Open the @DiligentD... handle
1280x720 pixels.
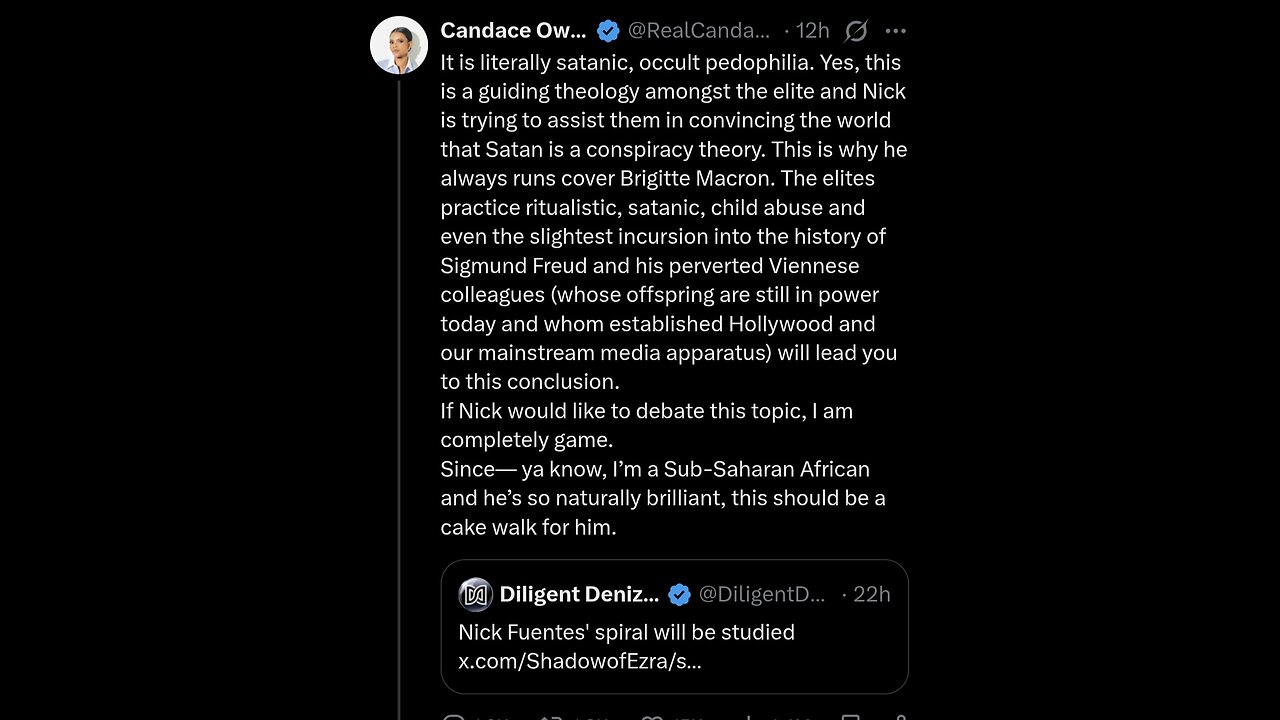(761, 594)
